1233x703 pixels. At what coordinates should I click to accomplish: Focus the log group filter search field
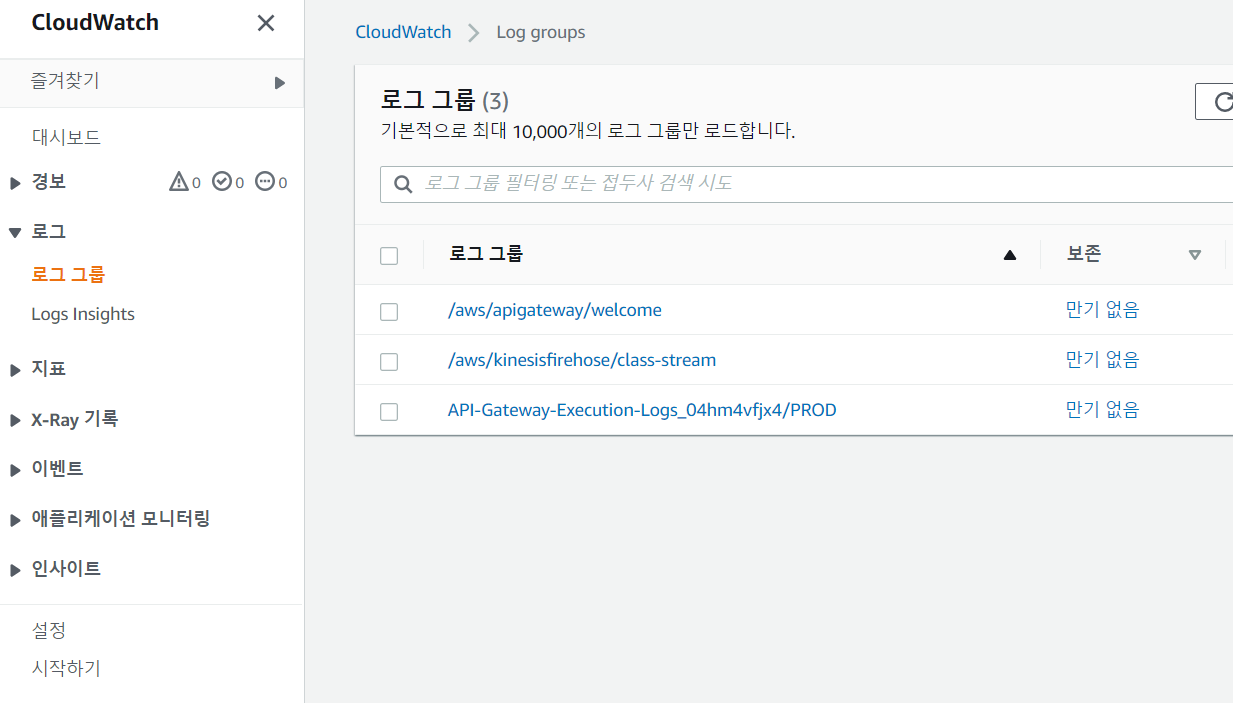pos(806,184)
